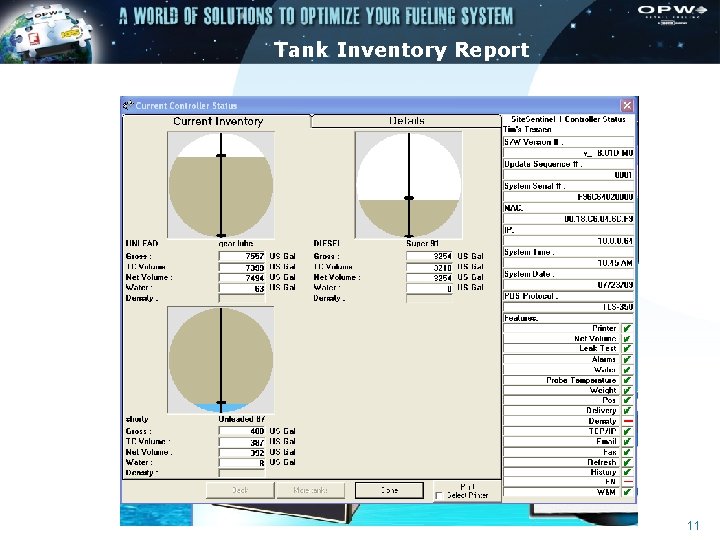720x540 pixels.
Task: Select the Current Inventory tab
Action: (x=218, y=121)
